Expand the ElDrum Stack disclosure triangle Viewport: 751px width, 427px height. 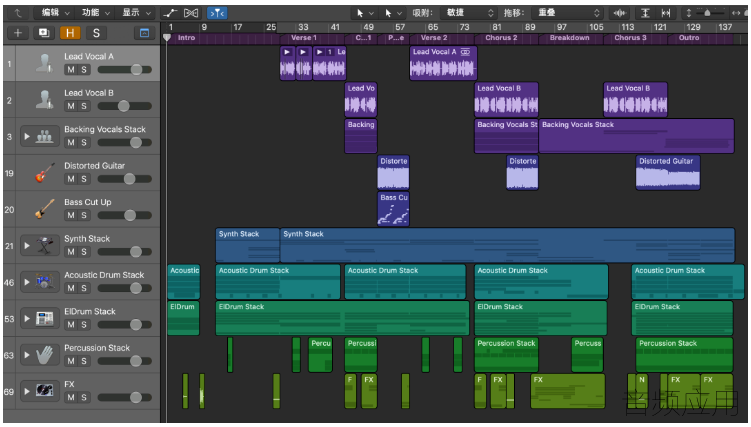(x=27, y=318)
